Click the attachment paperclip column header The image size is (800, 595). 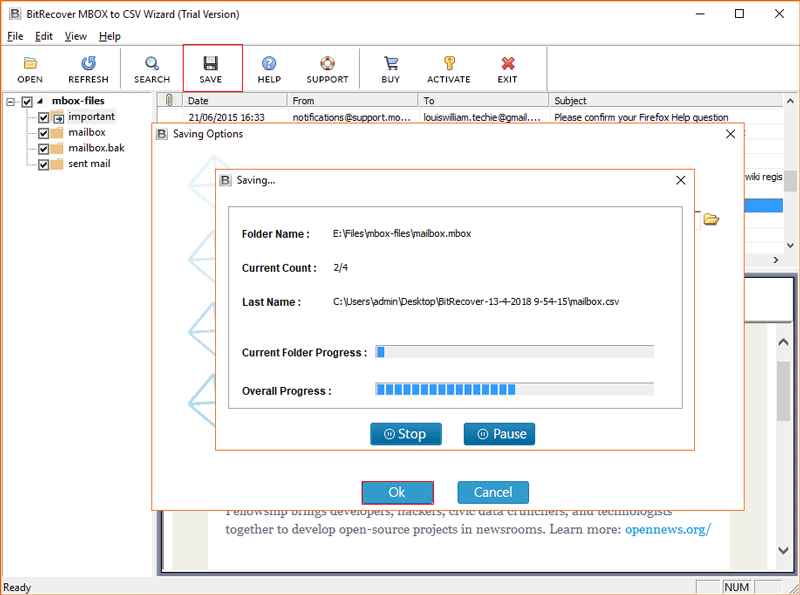tap(169, 100)
